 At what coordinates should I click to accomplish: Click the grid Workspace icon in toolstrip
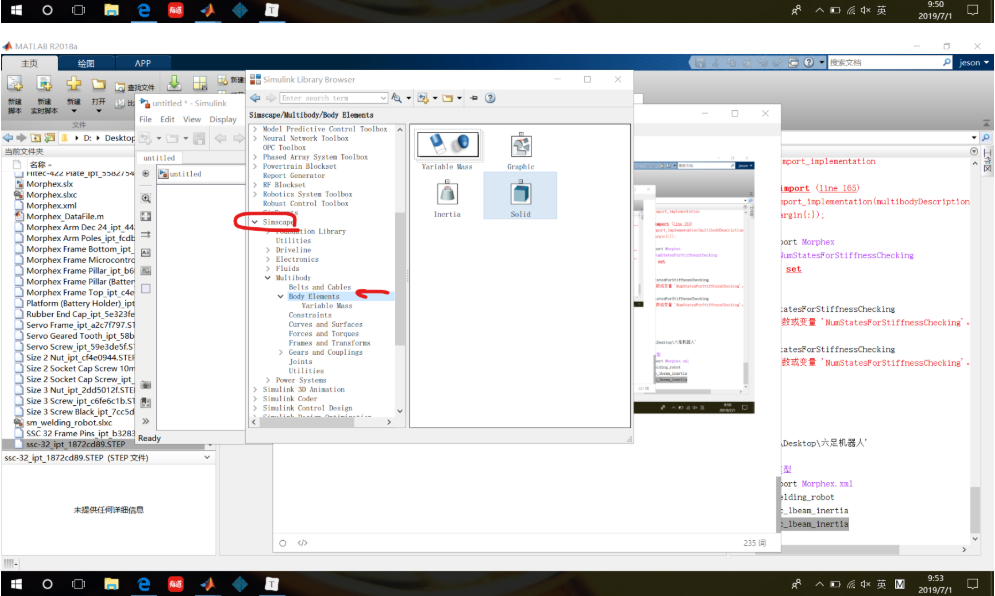[200, 83]
